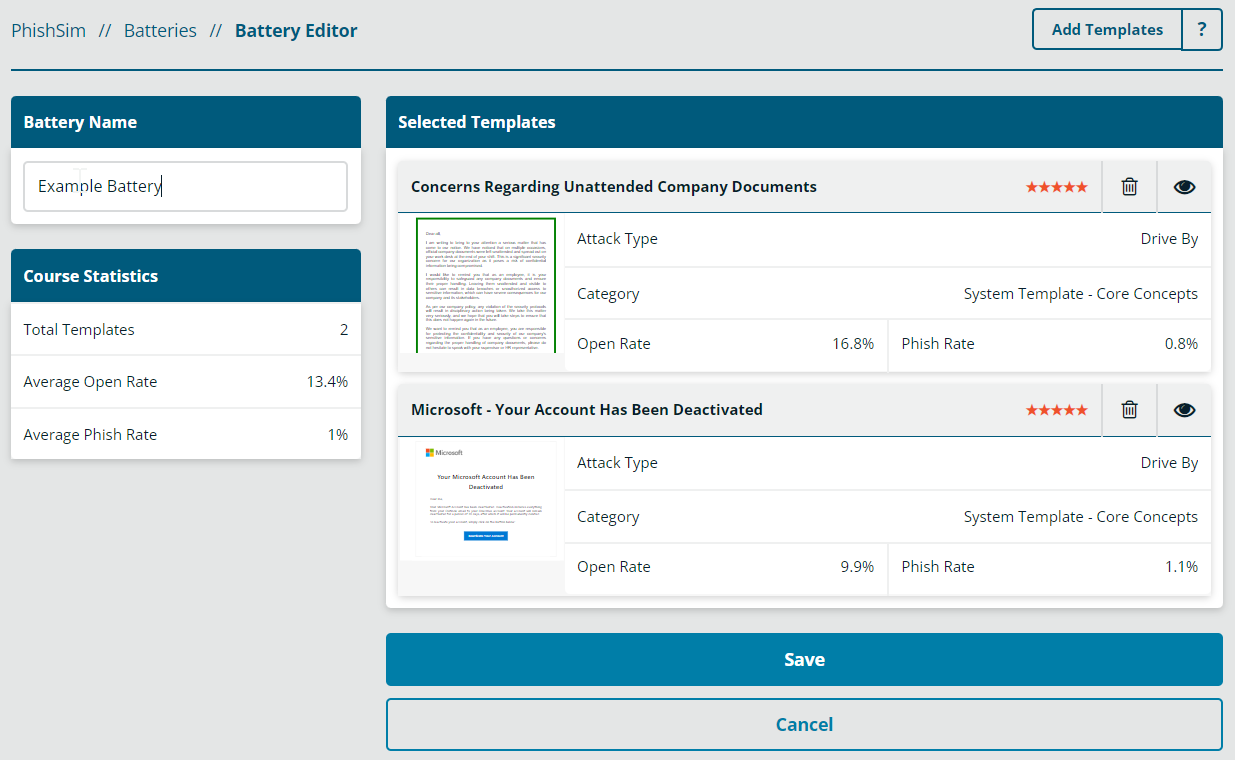Open the Batteries breadcrumb link
1235x760 pixels.
click(160, 31)
